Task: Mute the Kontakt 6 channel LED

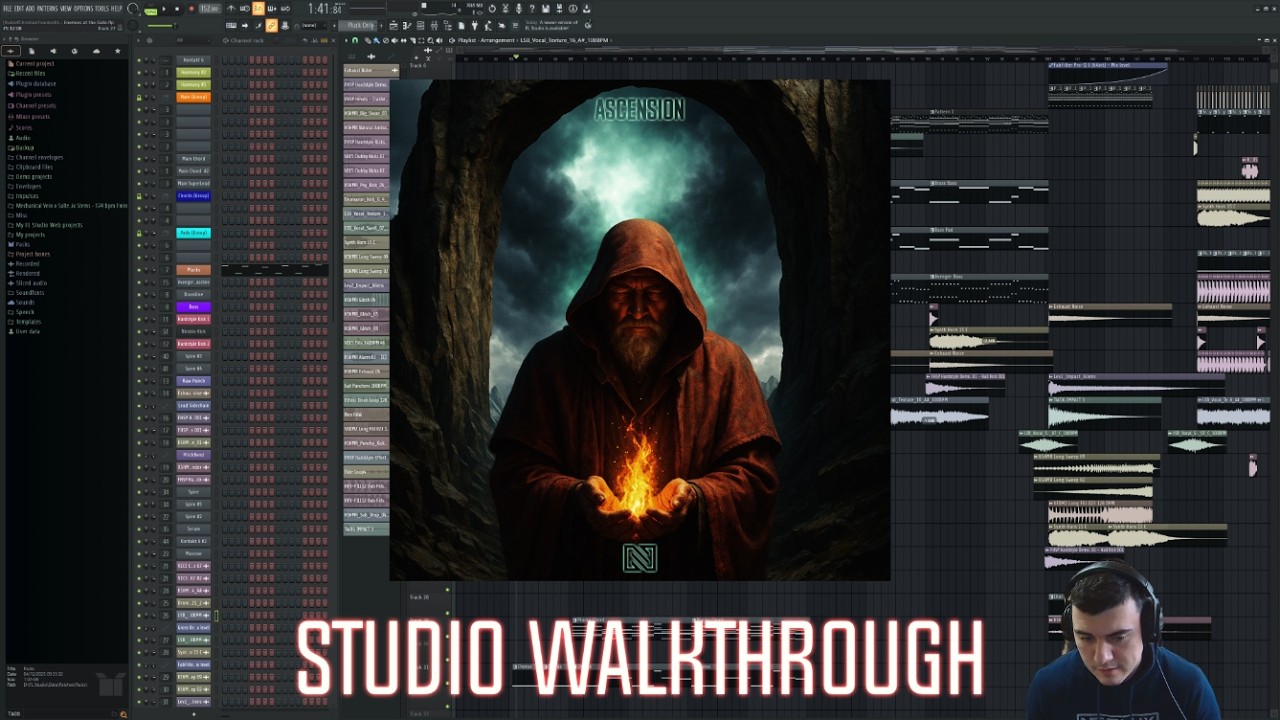Action: click(x=139, y=60)
